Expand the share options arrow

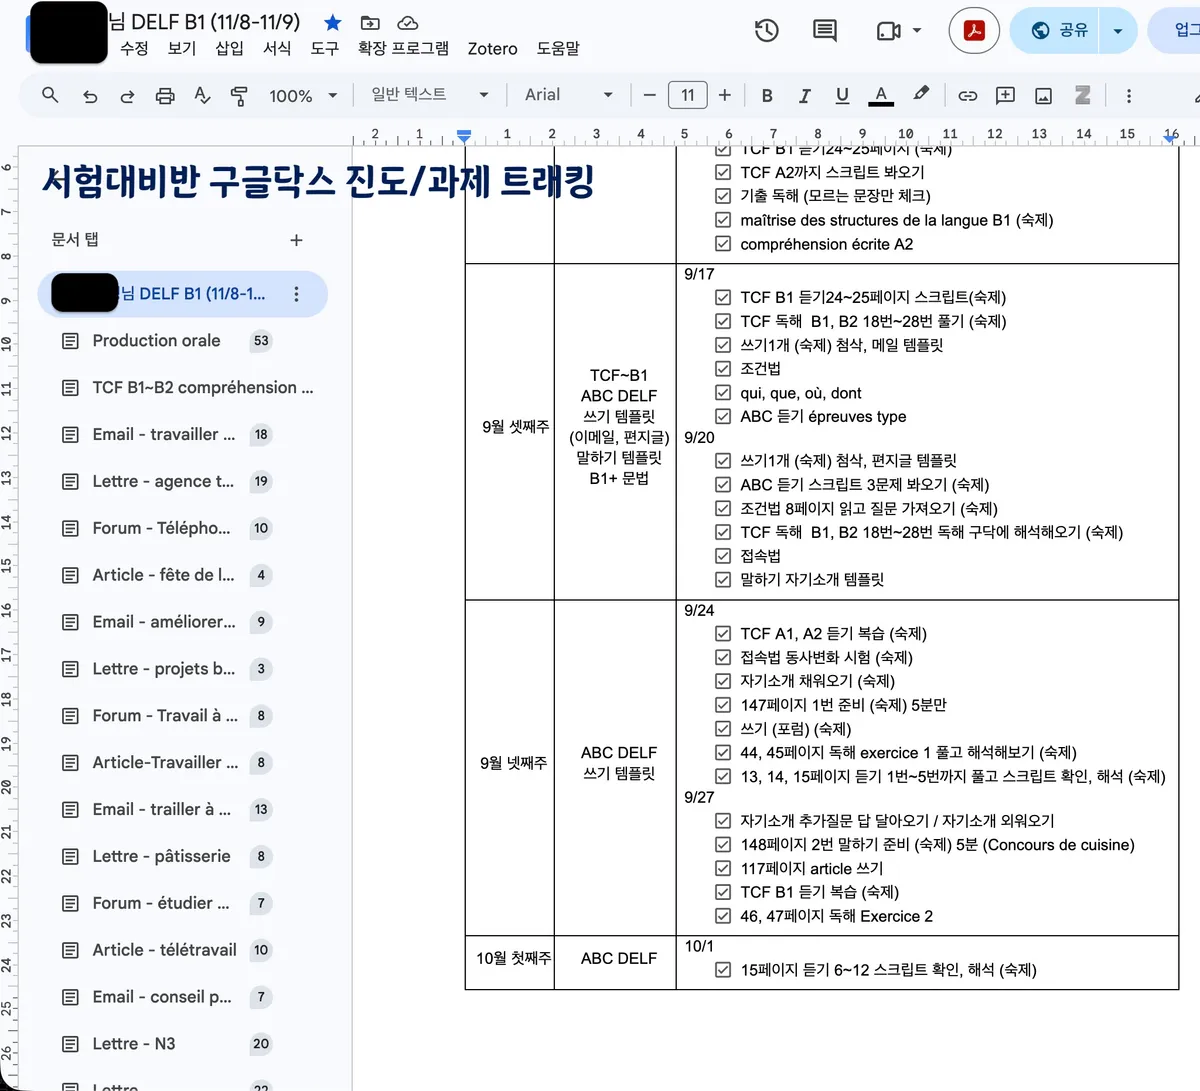pyautogui.click(x=1118, y=31)
